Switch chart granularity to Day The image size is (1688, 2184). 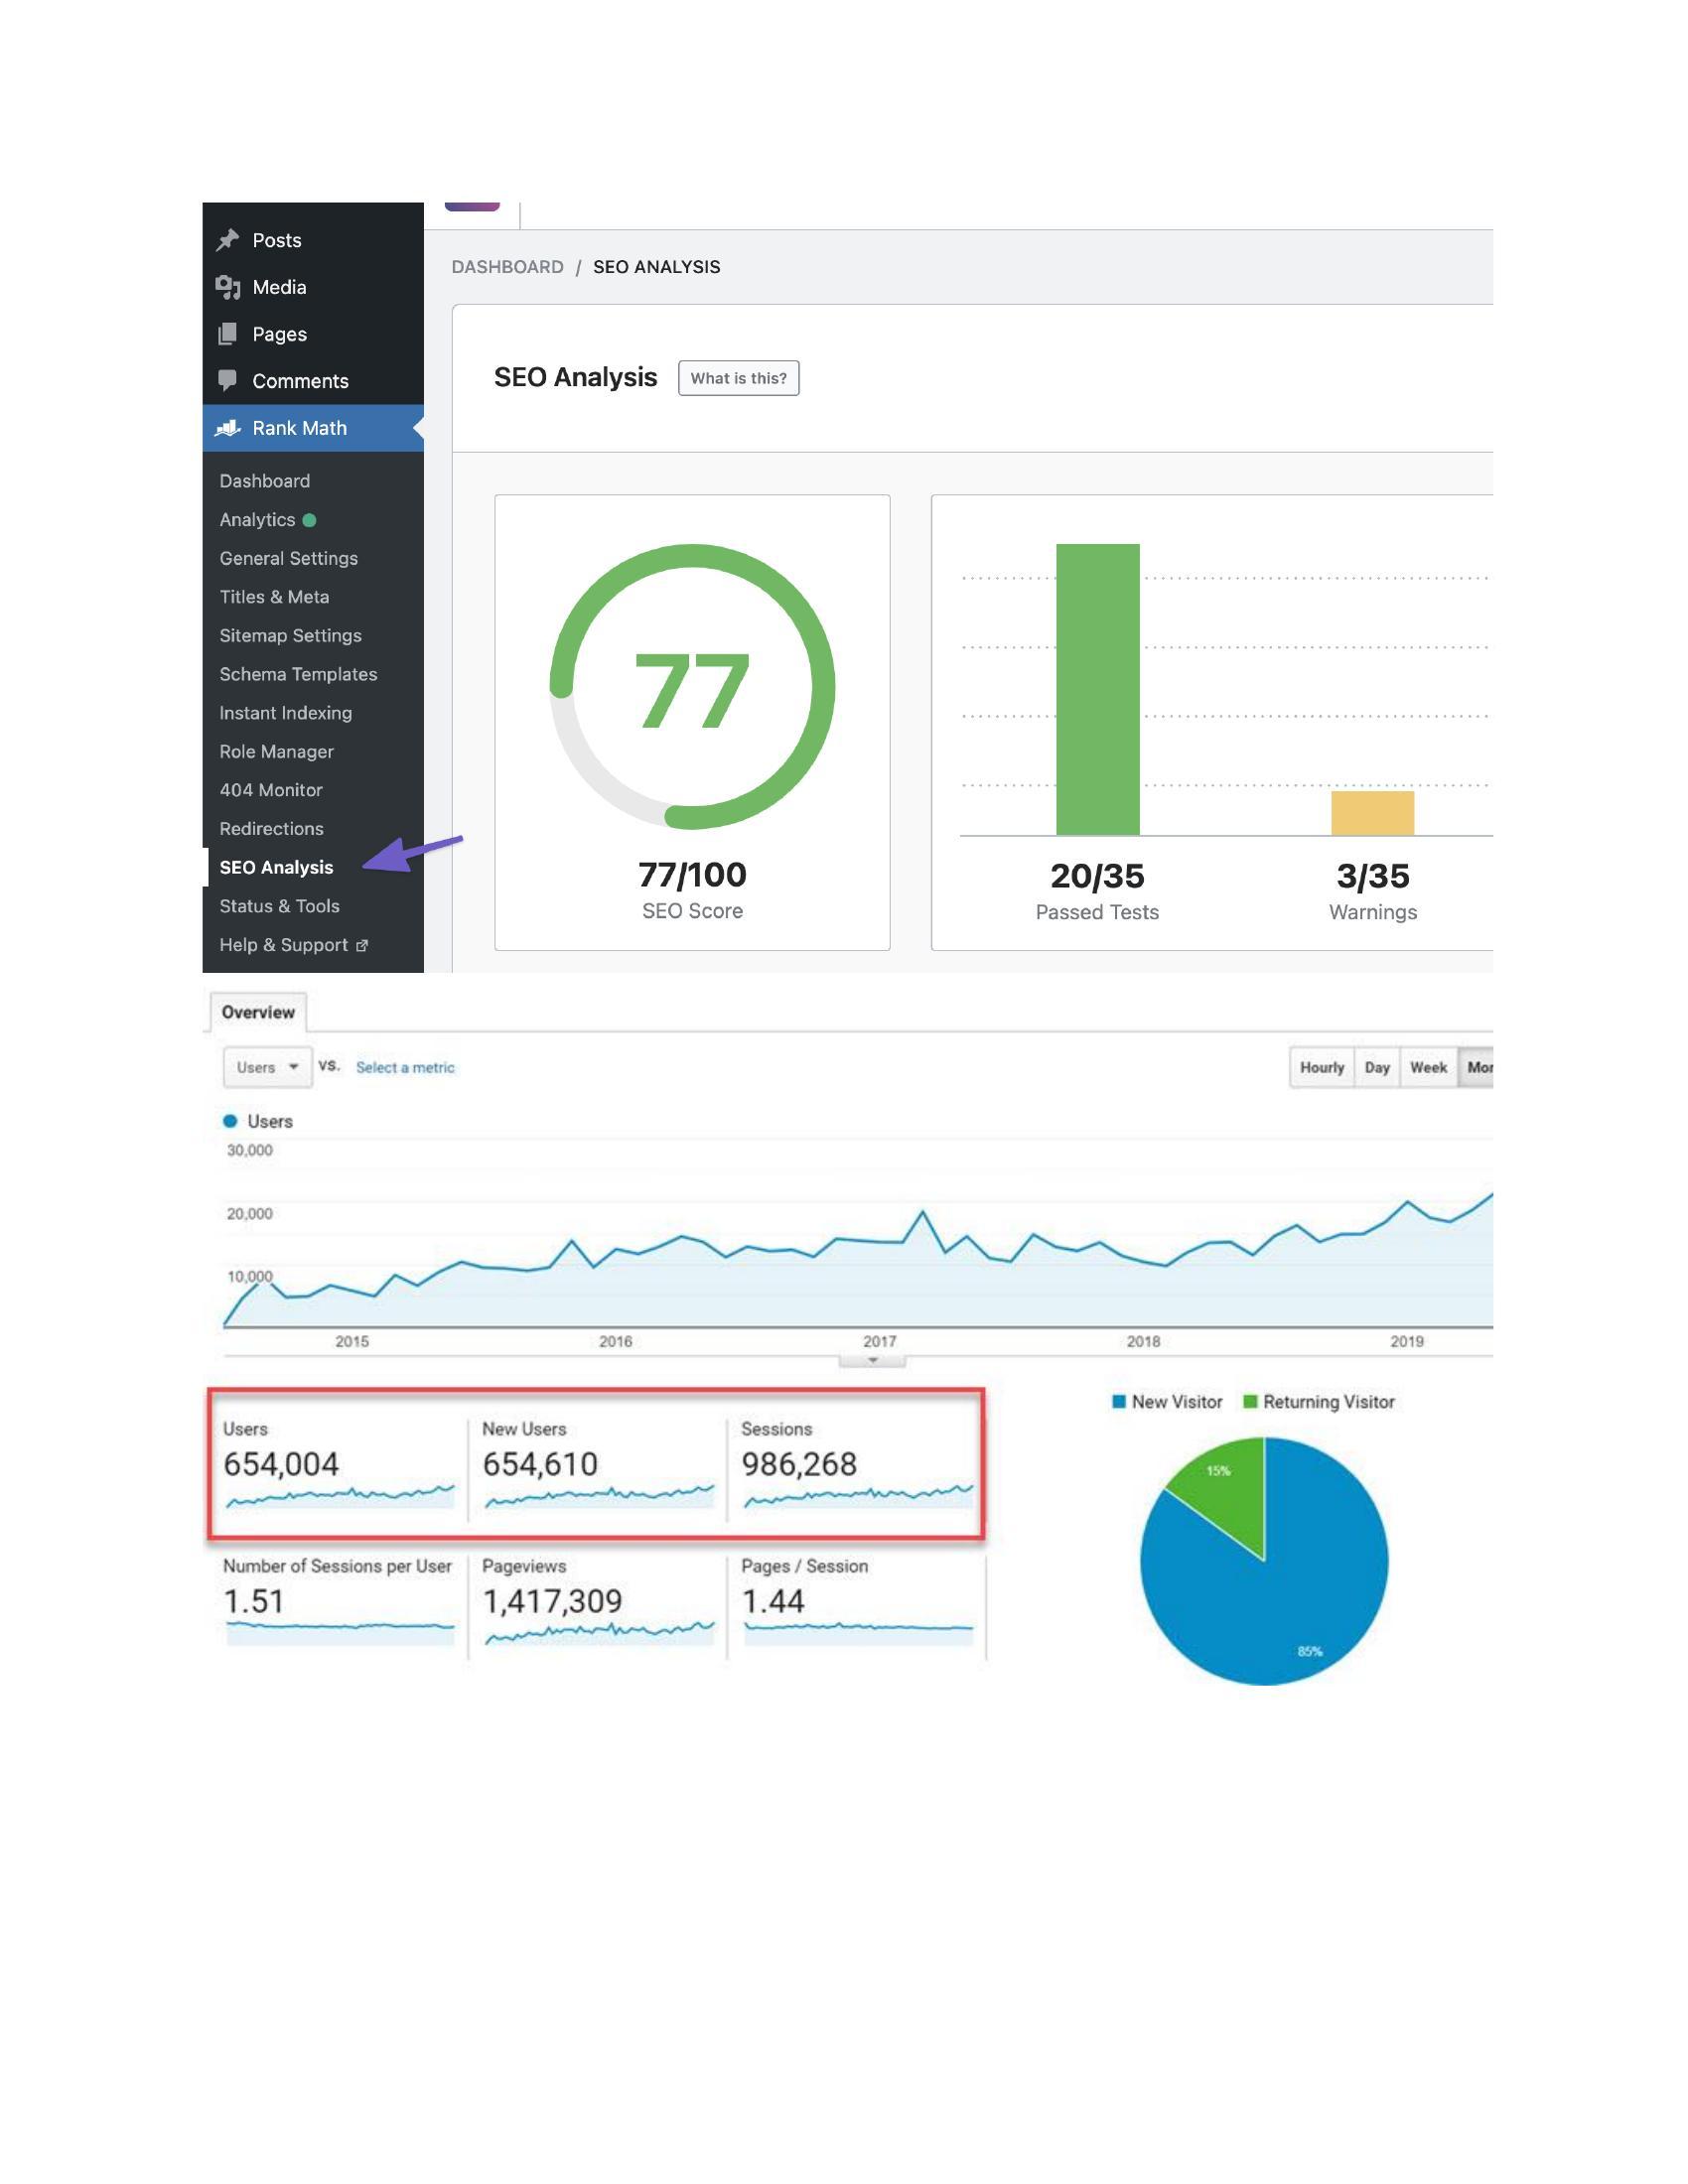(1377, 1067)
